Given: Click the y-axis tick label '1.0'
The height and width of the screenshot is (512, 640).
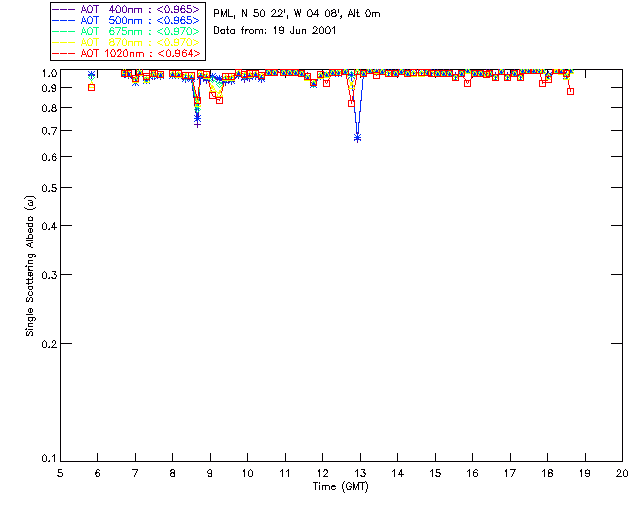Looking at the screenshot, I should (x=49, y=73).
